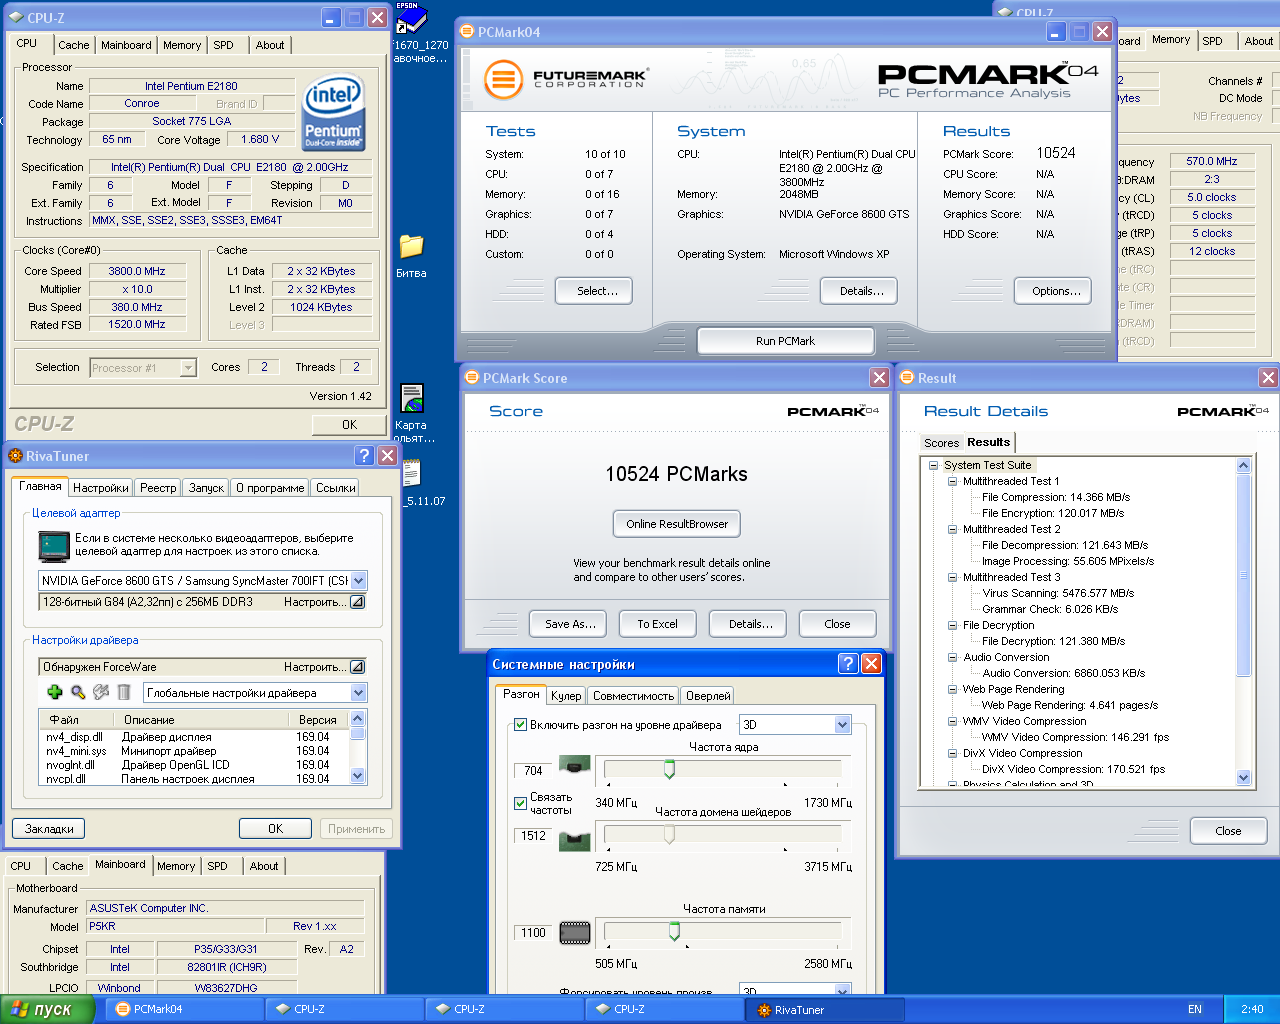Screen dimensions: 1280x1024
Task: Select the Virus Scanning: 5476.577 MB/s result
Action: click(x=1057, y=593)
